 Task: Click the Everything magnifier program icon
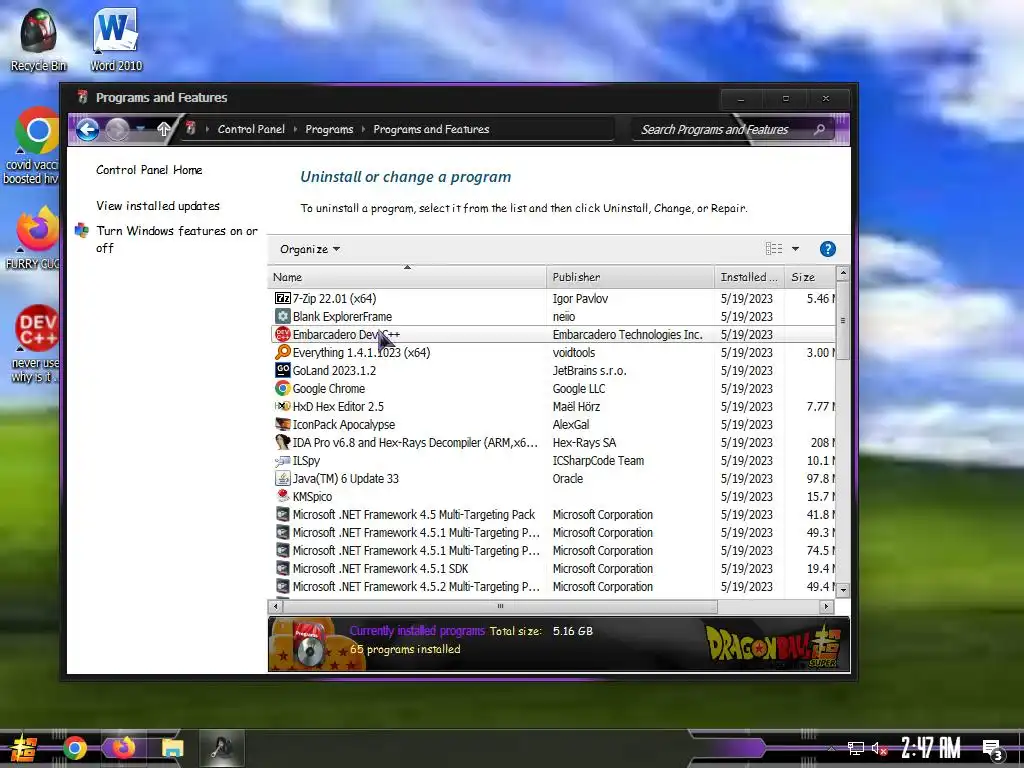[283, 353]
